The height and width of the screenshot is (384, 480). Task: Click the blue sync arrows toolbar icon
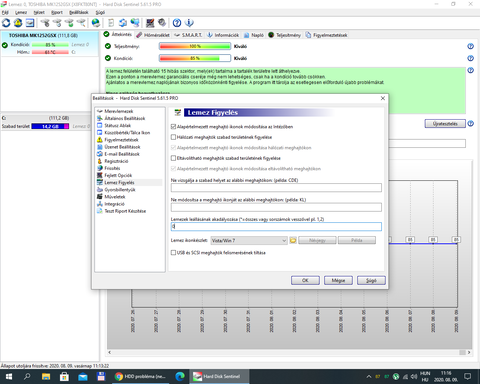pos(123,23)
